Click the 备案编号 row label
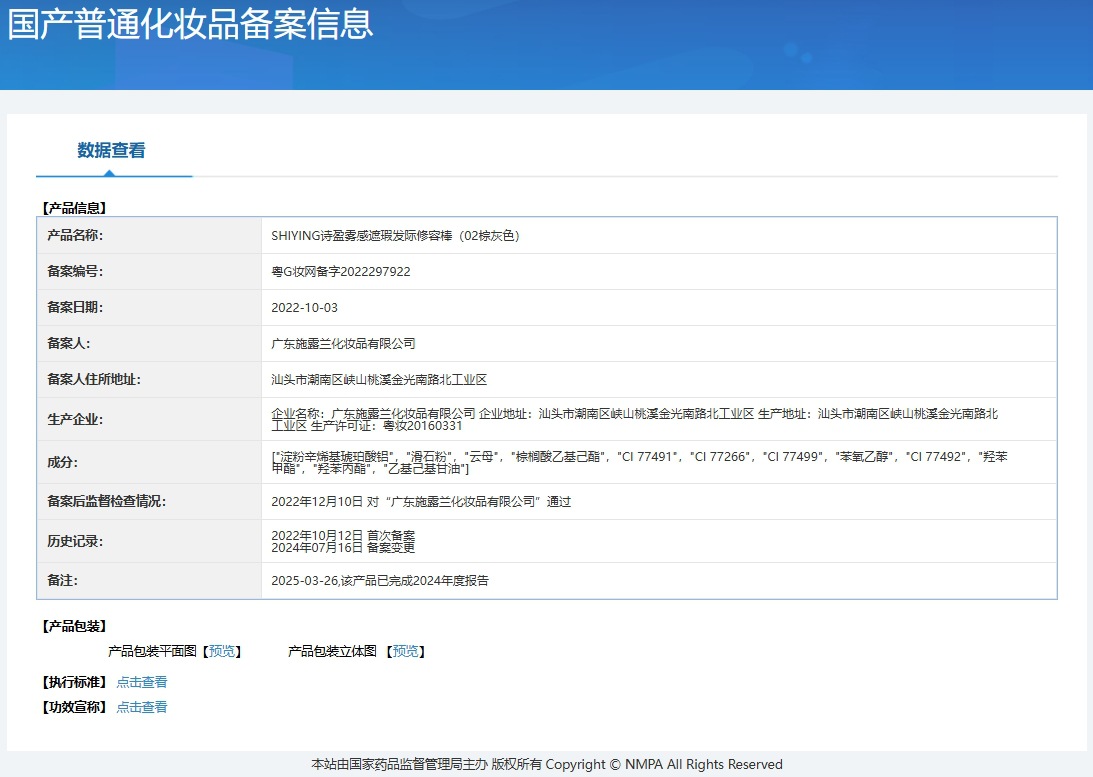 [75, 271]
